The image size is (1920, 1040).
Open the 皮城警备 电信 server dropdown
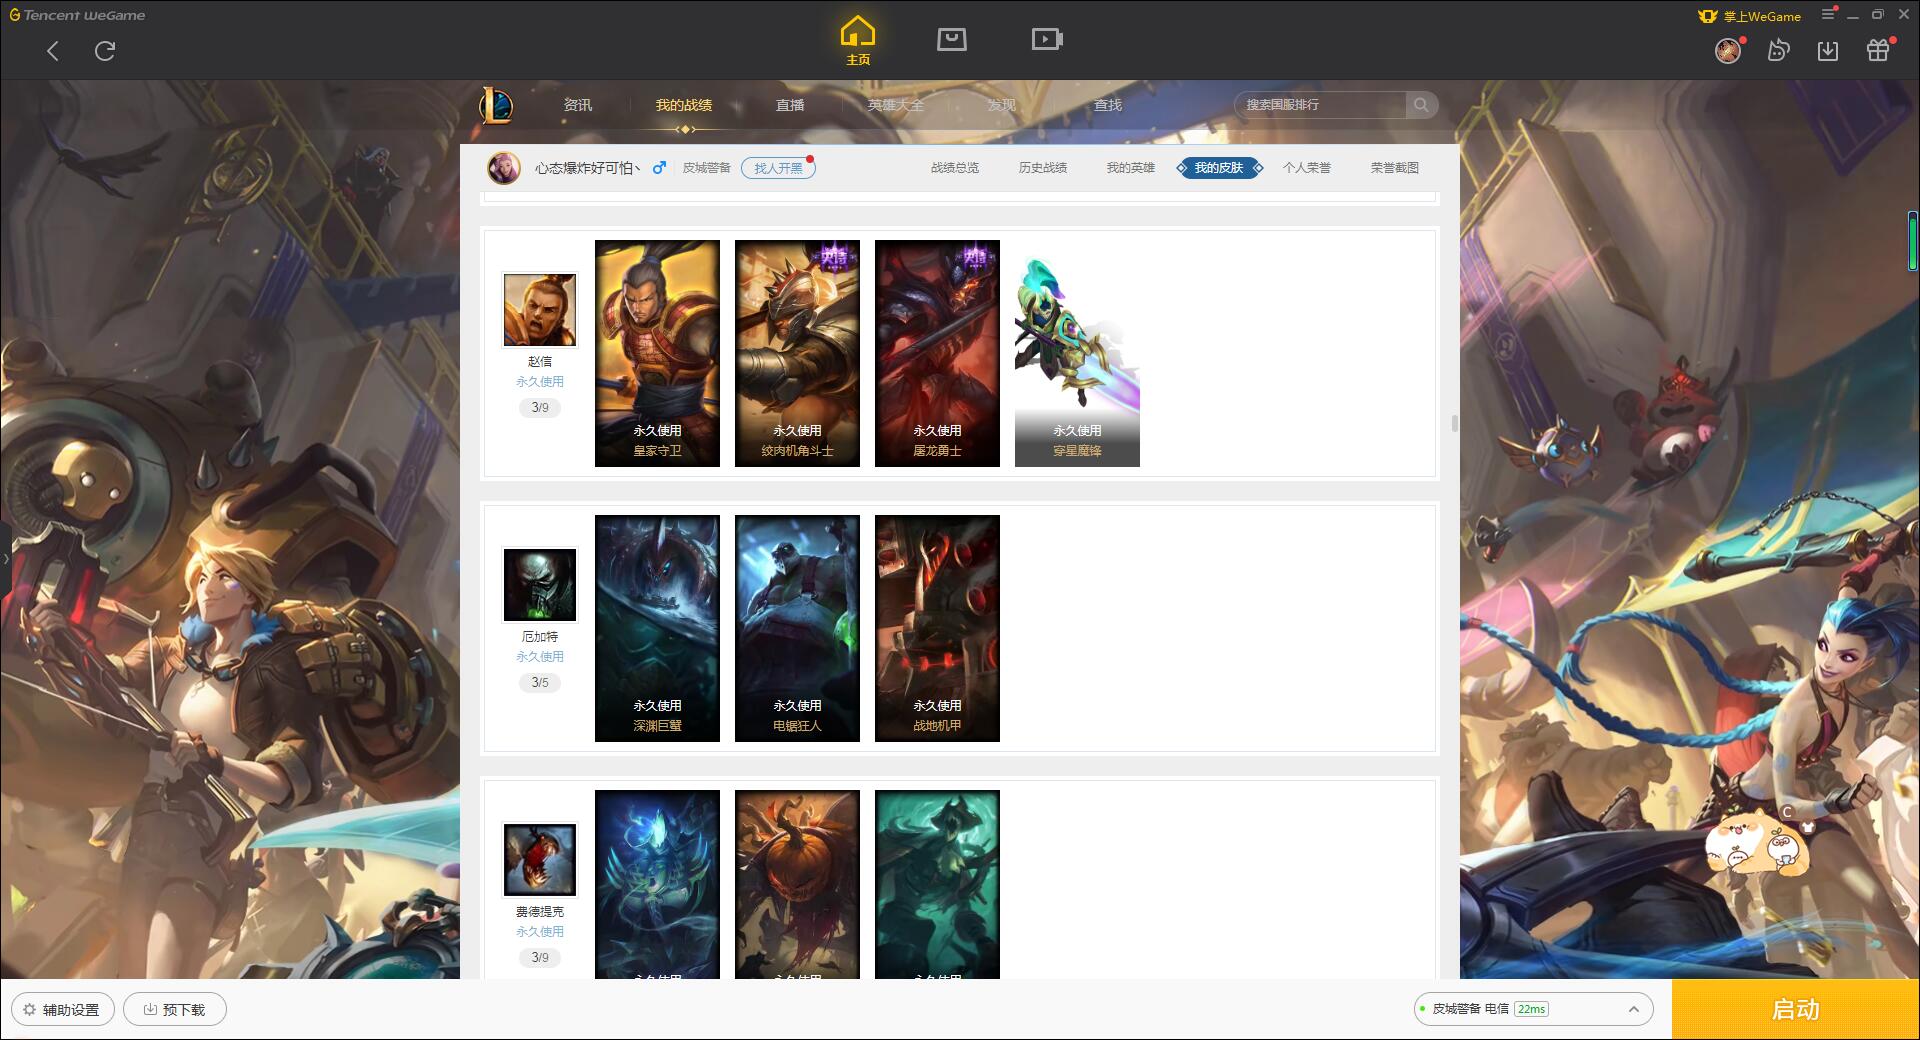tap(1533, 1009)
